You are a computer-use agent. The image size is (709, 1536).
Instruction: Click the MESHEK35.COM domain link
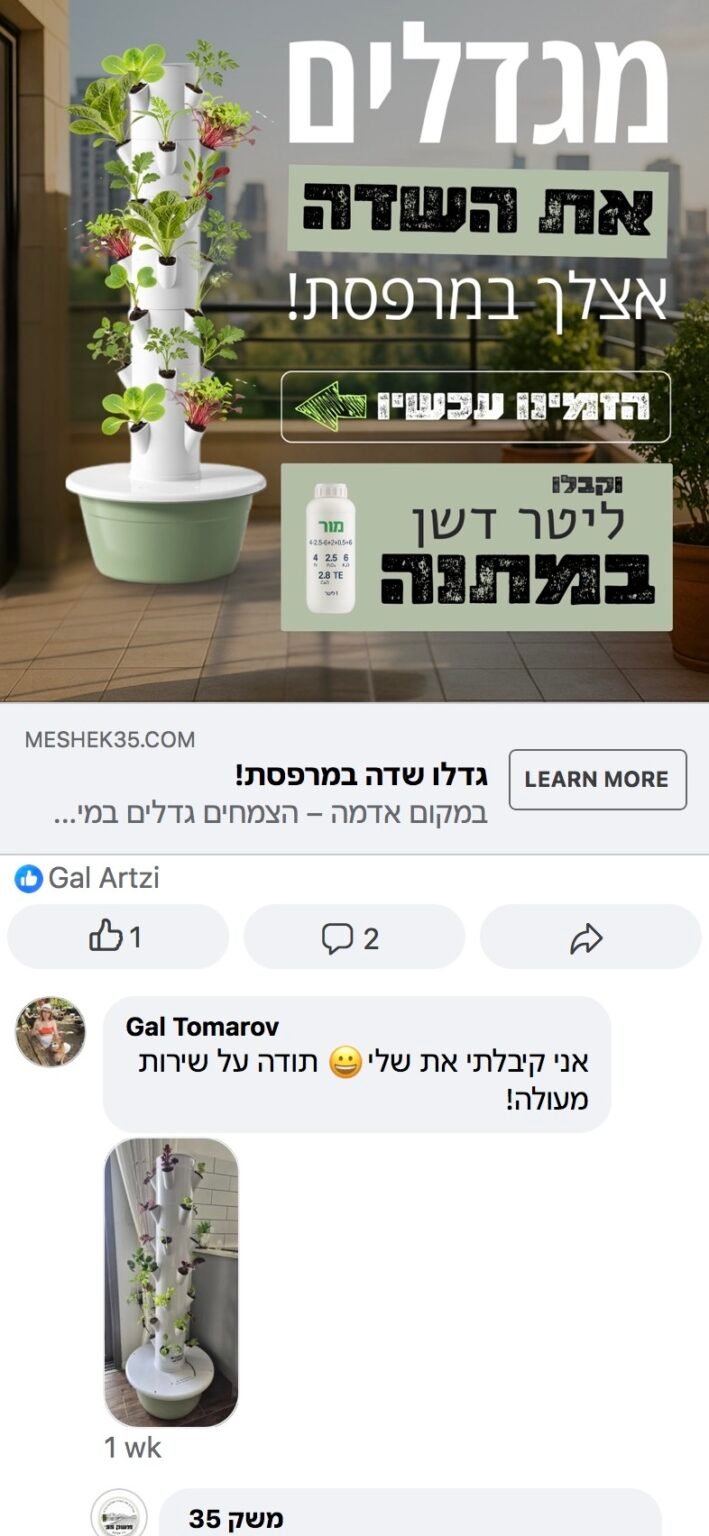tap(110, 740)
